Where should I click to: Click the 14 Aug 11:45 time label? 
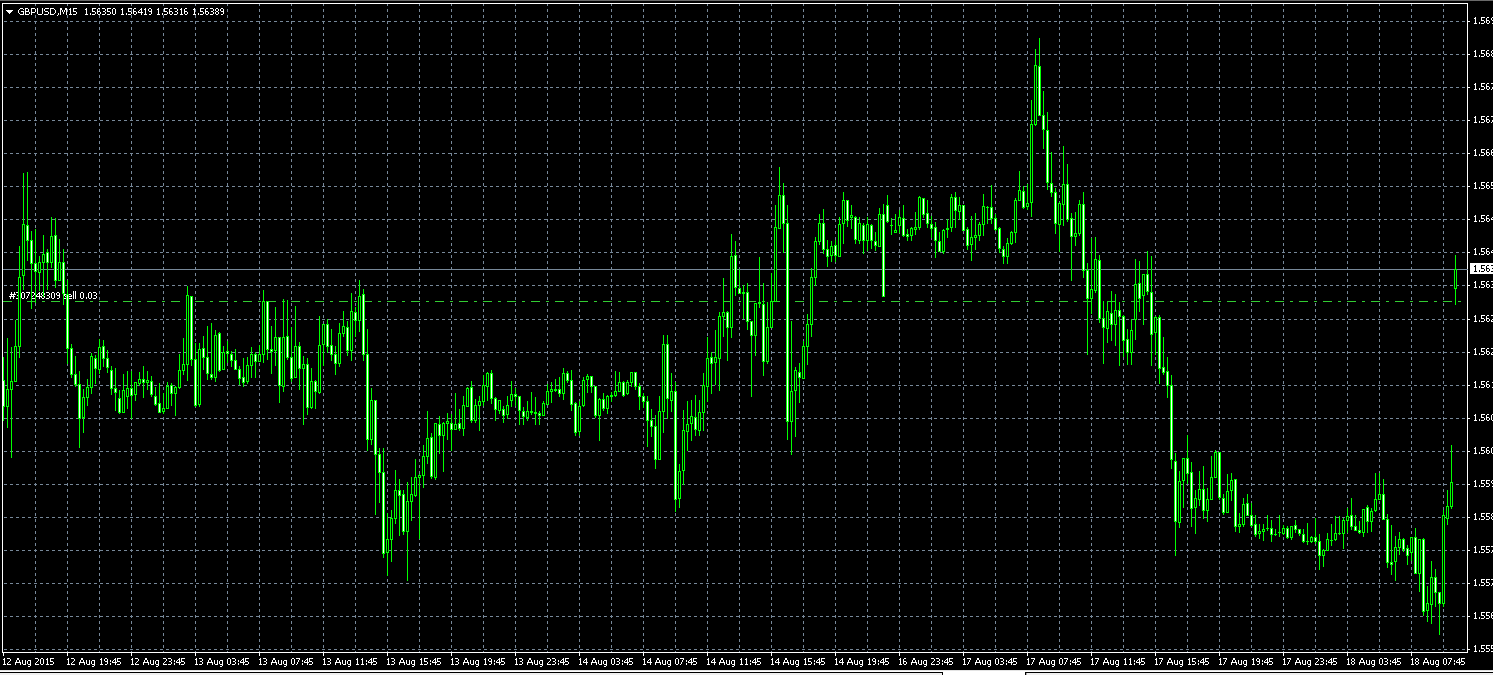(734, 662)
